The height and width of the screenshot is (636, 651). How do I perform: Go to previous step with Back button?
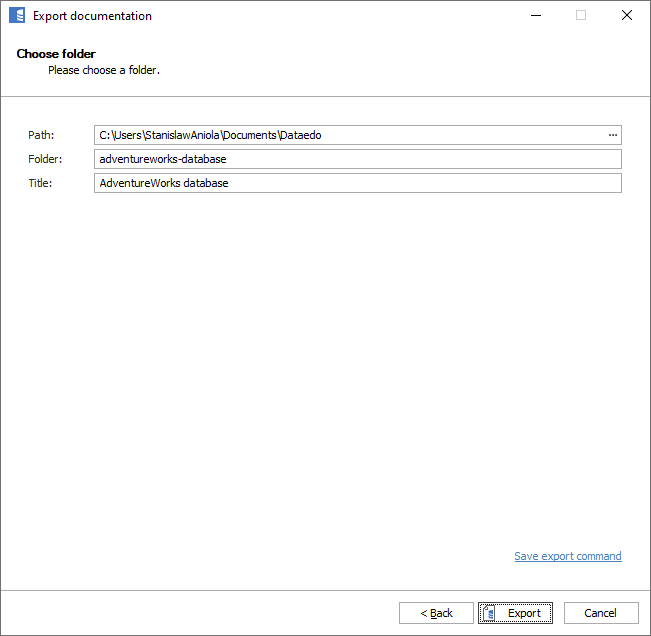(x=436, y=613)
